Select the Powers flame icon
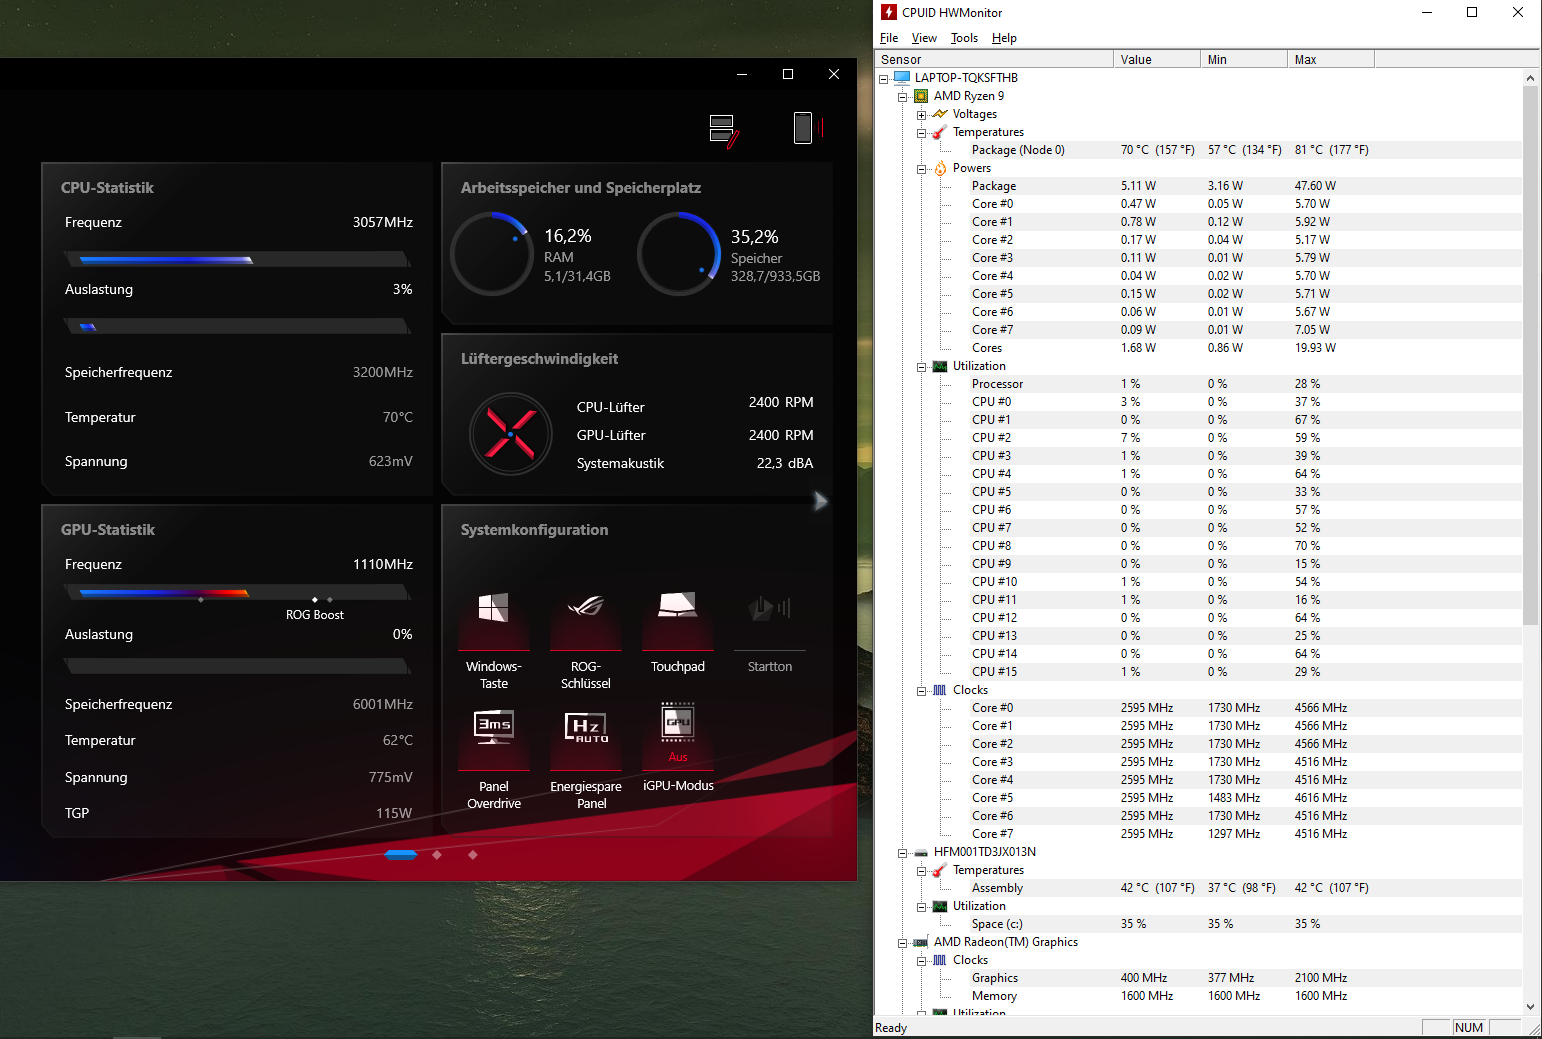This screenshot has width=1542, height=1039. (940, 168)
